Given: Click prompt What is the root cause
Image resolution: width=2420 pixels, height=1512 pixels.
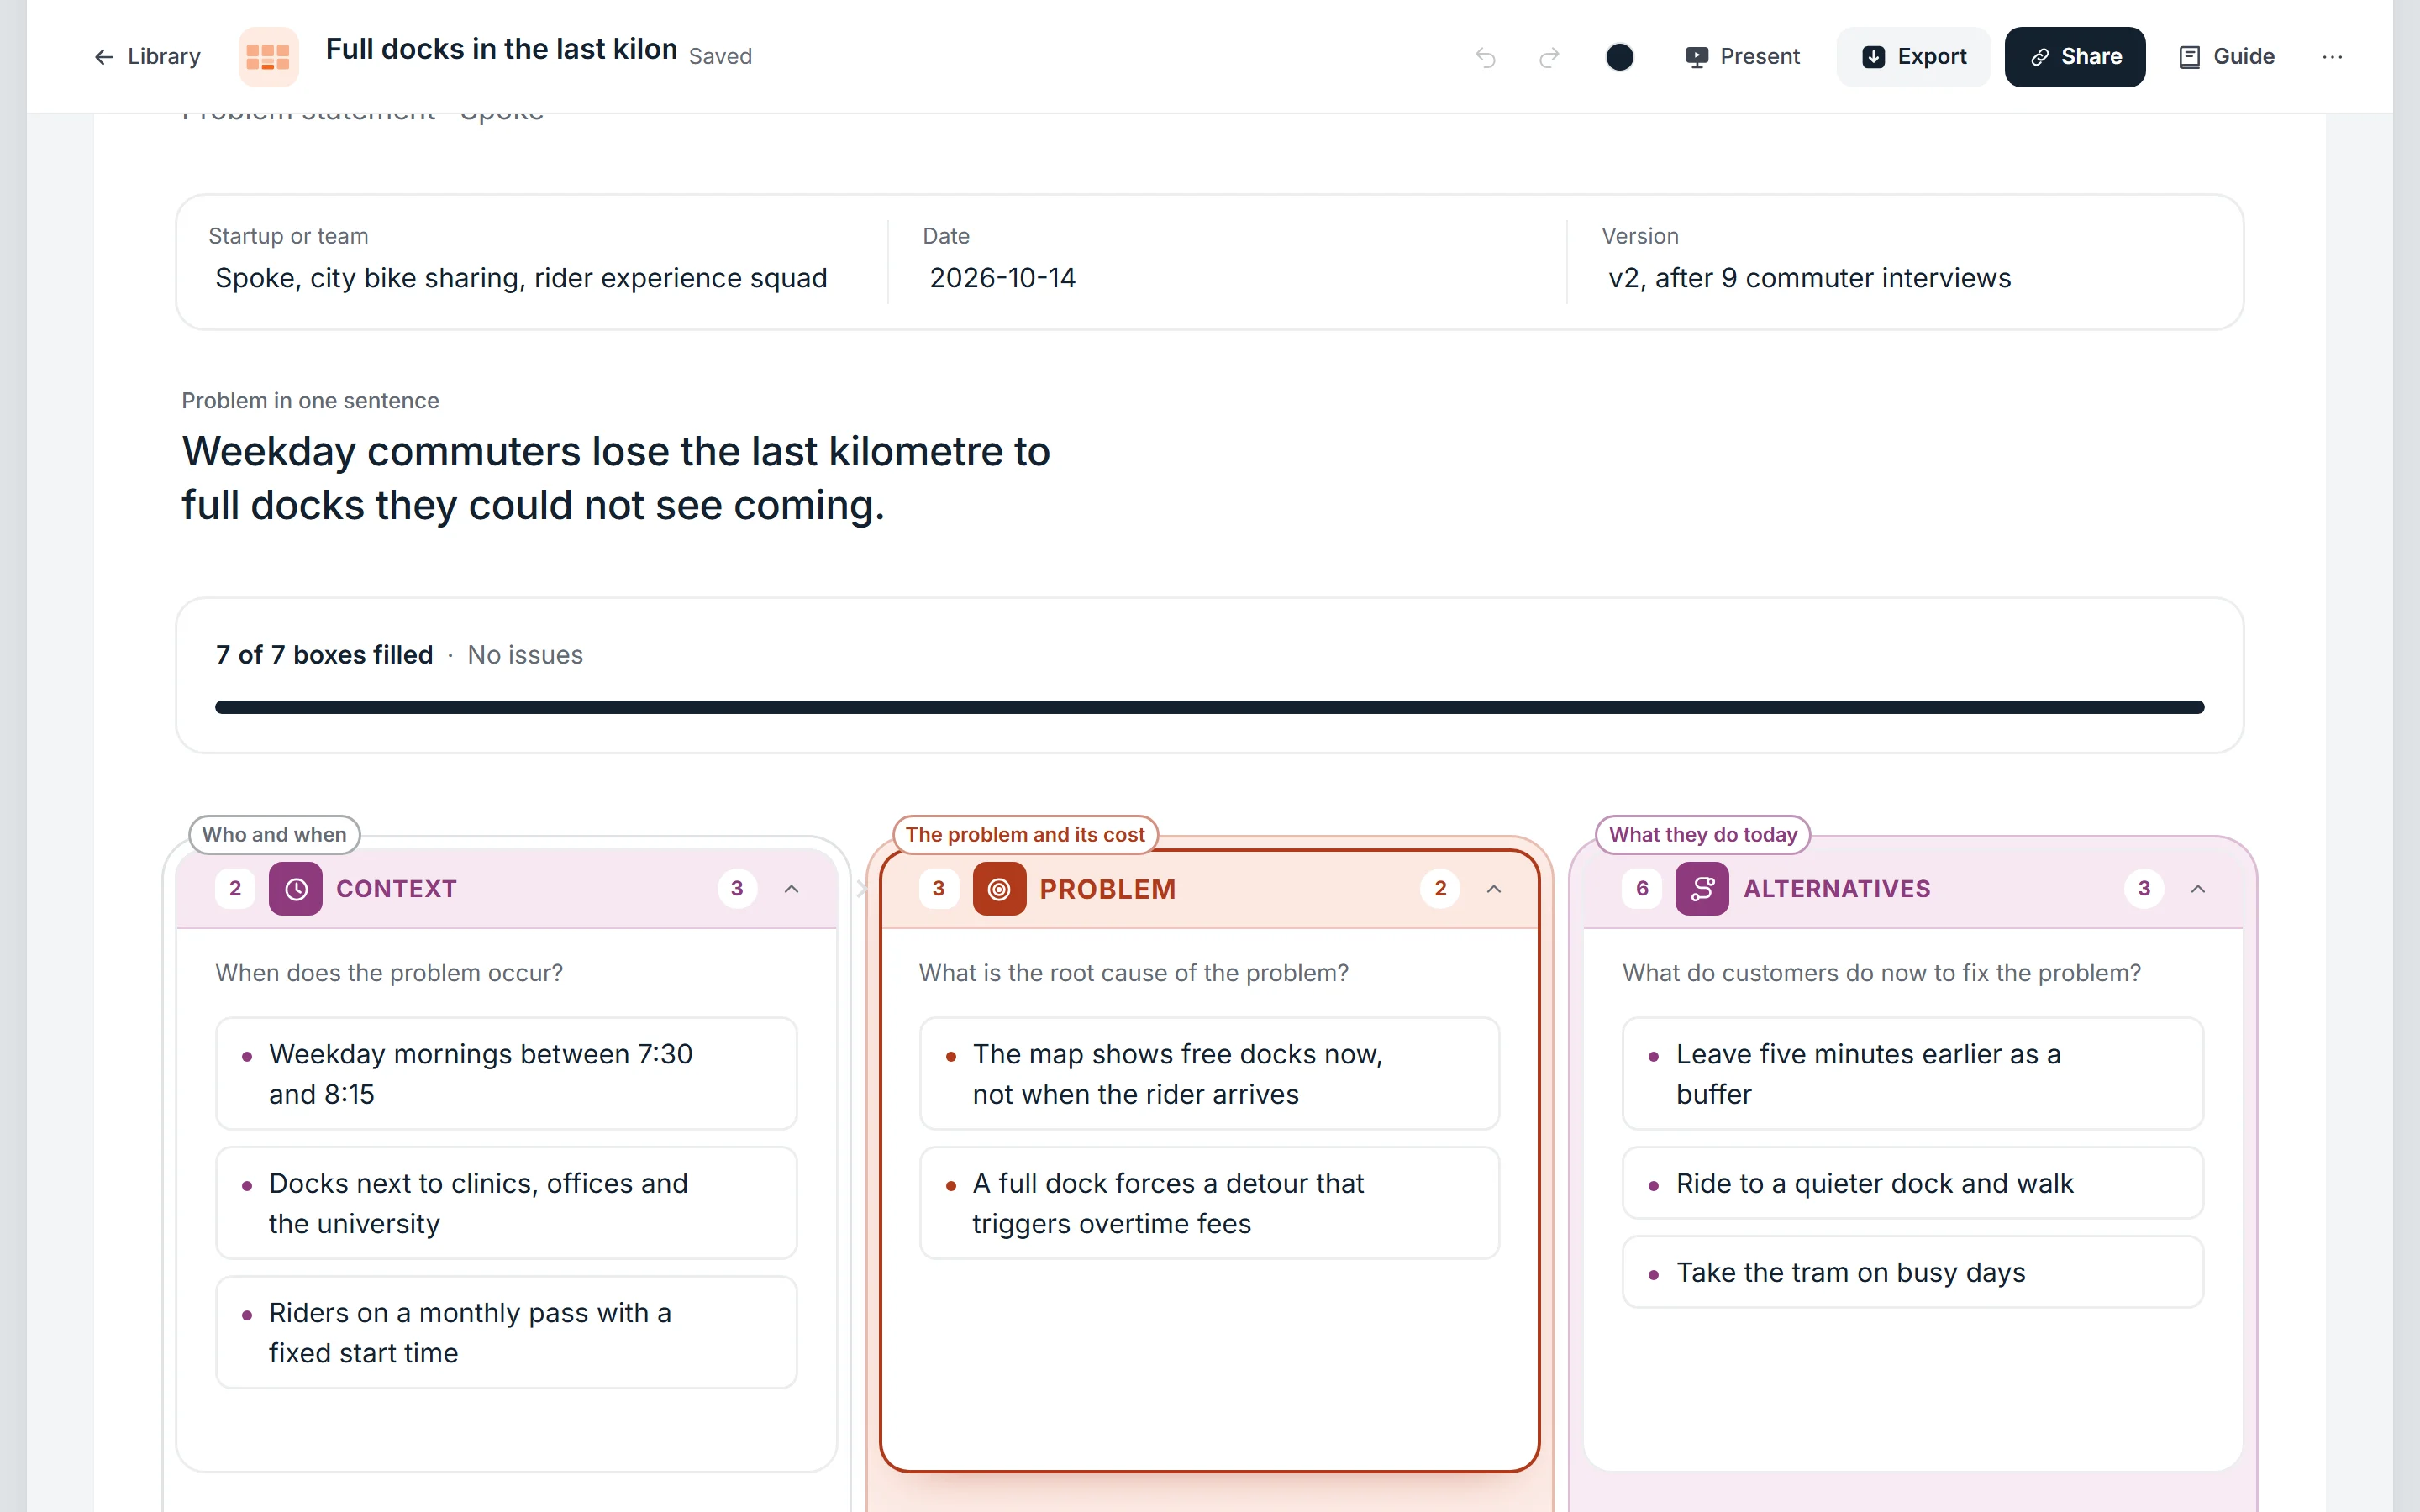Looking at the screenshot, I should click(x=1133, y=973).
